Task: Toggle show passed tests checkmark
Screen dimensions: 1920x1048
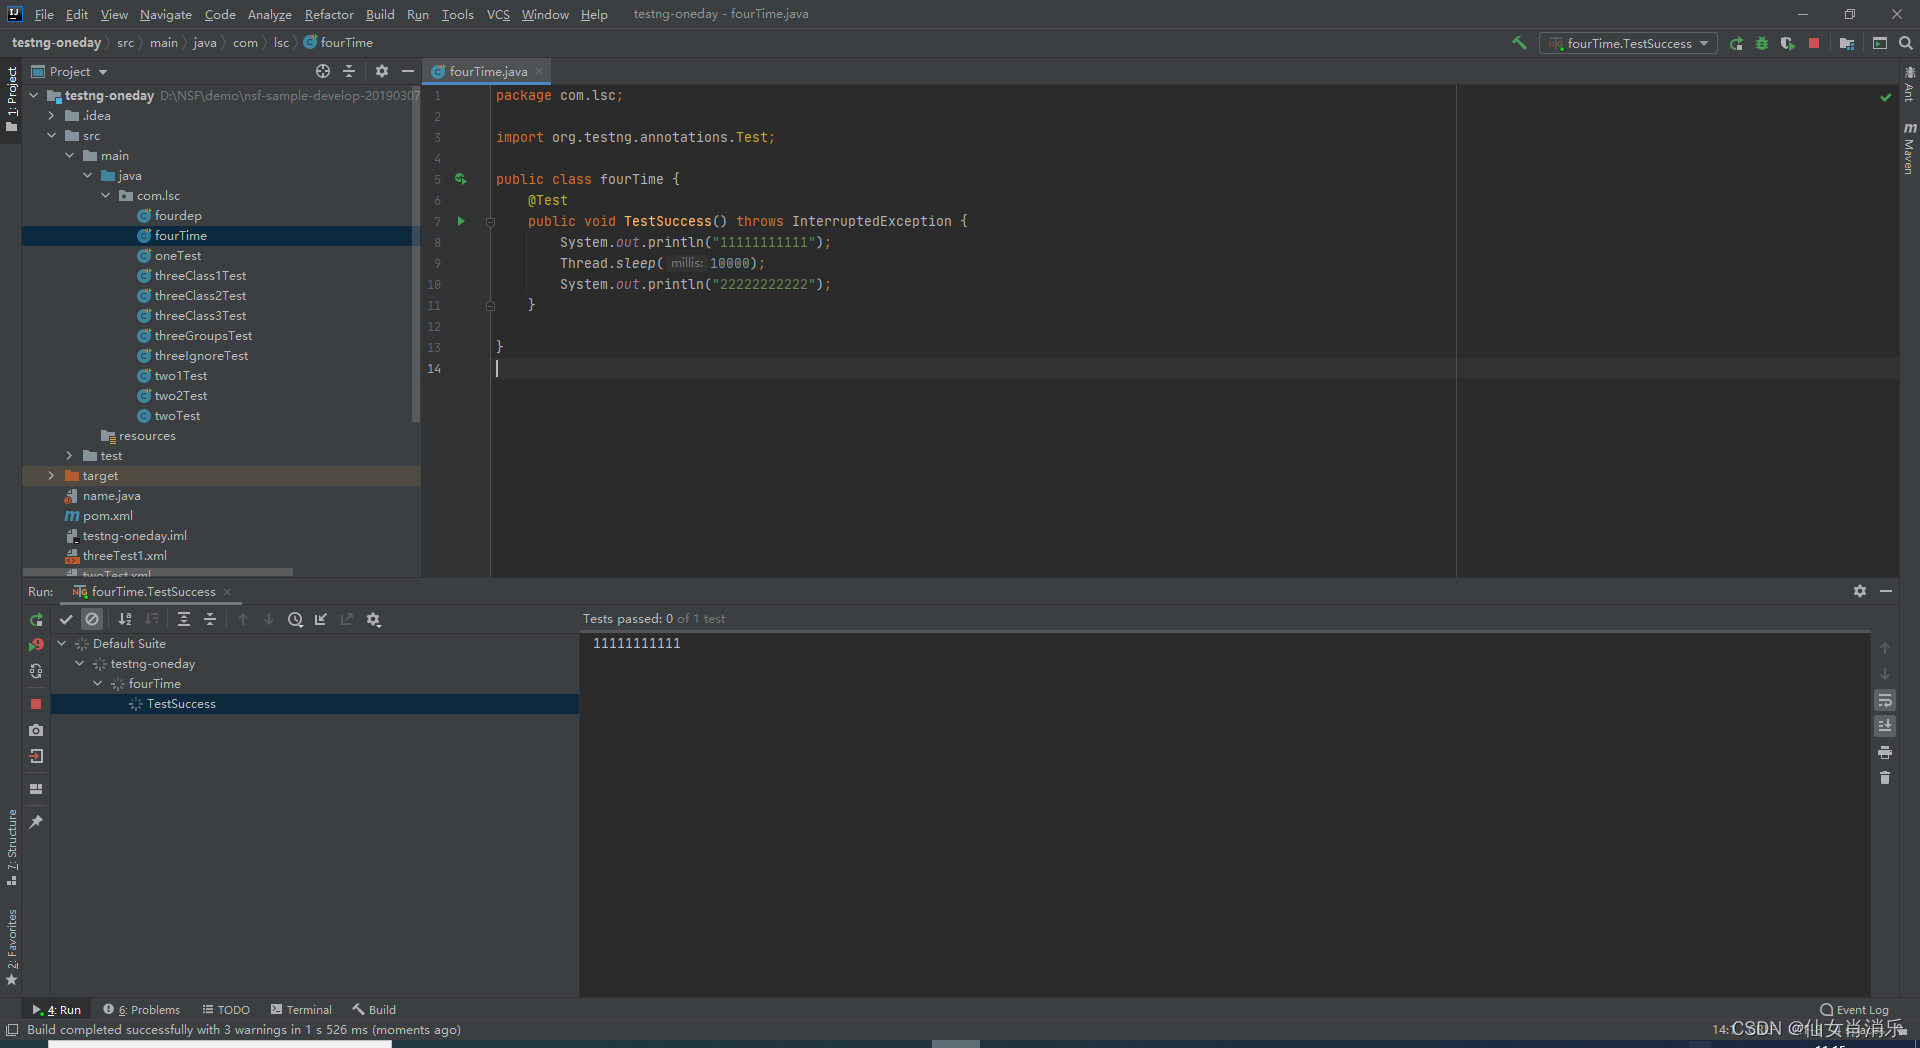Action: [x=66, y=619]
